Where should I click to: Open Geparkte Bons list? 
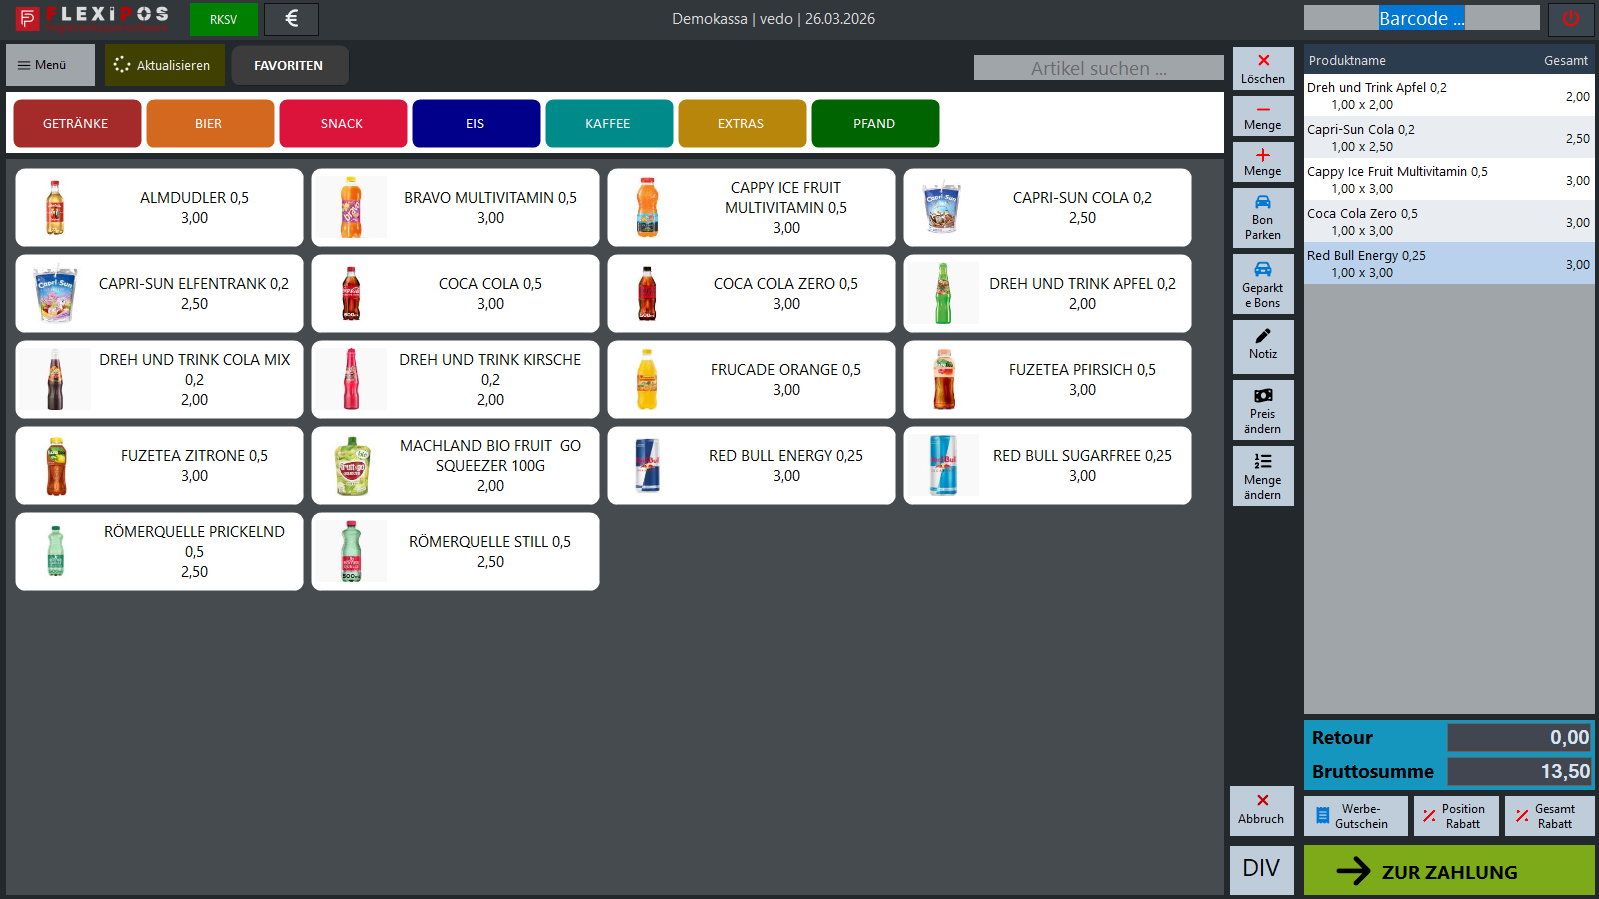[1262, 284]
